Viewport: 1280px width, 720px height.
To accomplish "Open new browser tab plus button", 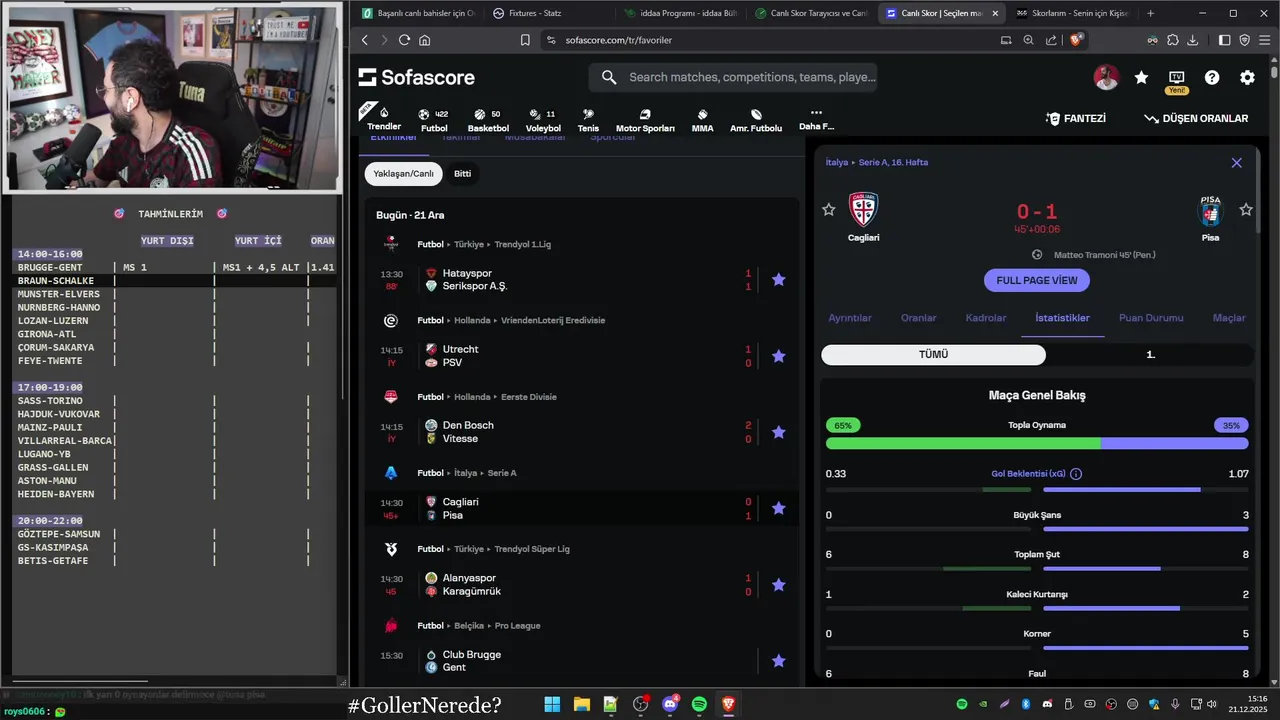I will point(1150,13).
